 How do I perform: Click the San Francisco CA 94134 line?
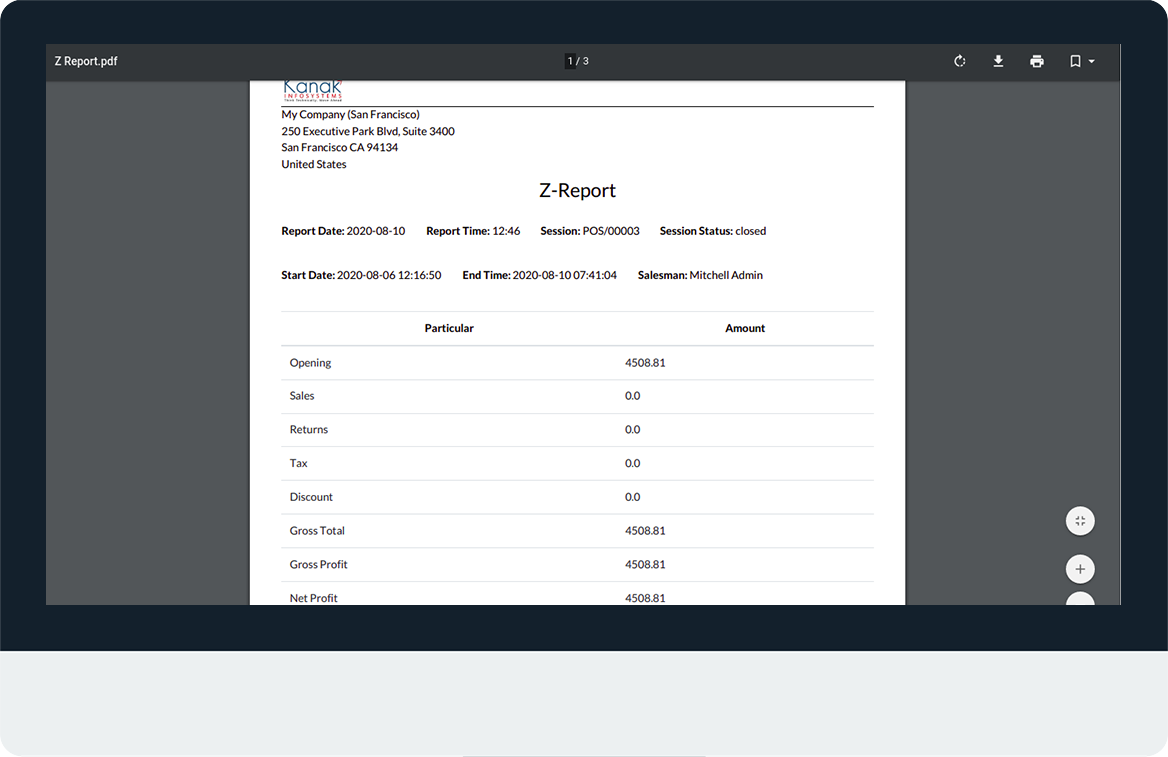point(340,148)
